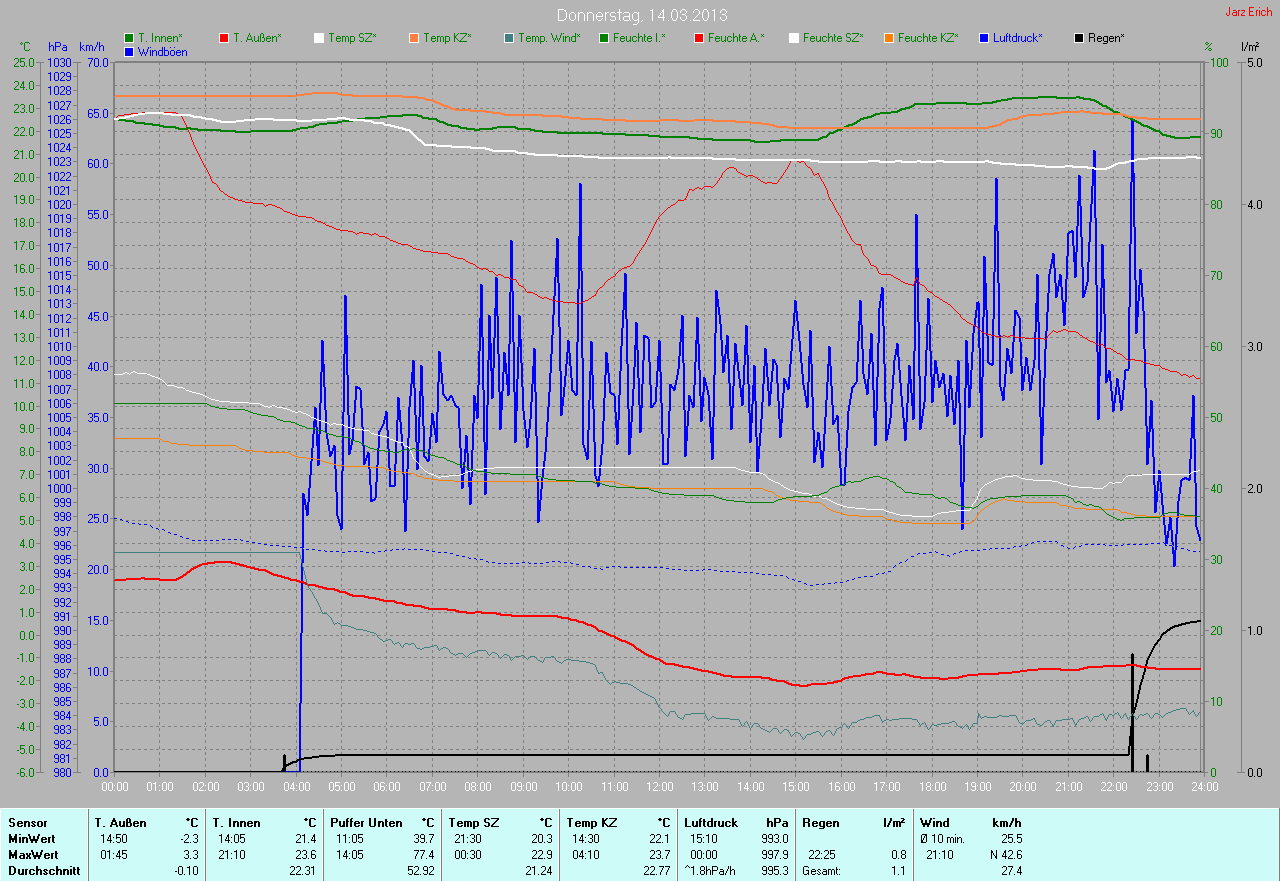Click the 'T. Außen' column header in the table
Image resolution: width=1280 pixels, height=881 pixels.
pos(121,823)
